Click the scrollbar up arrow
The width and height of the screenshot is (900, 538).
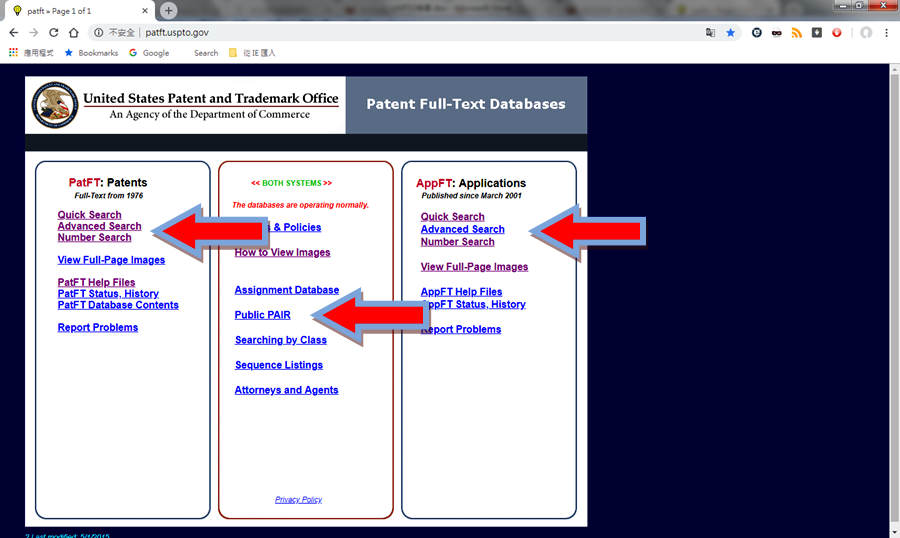[x=895, y=69]
